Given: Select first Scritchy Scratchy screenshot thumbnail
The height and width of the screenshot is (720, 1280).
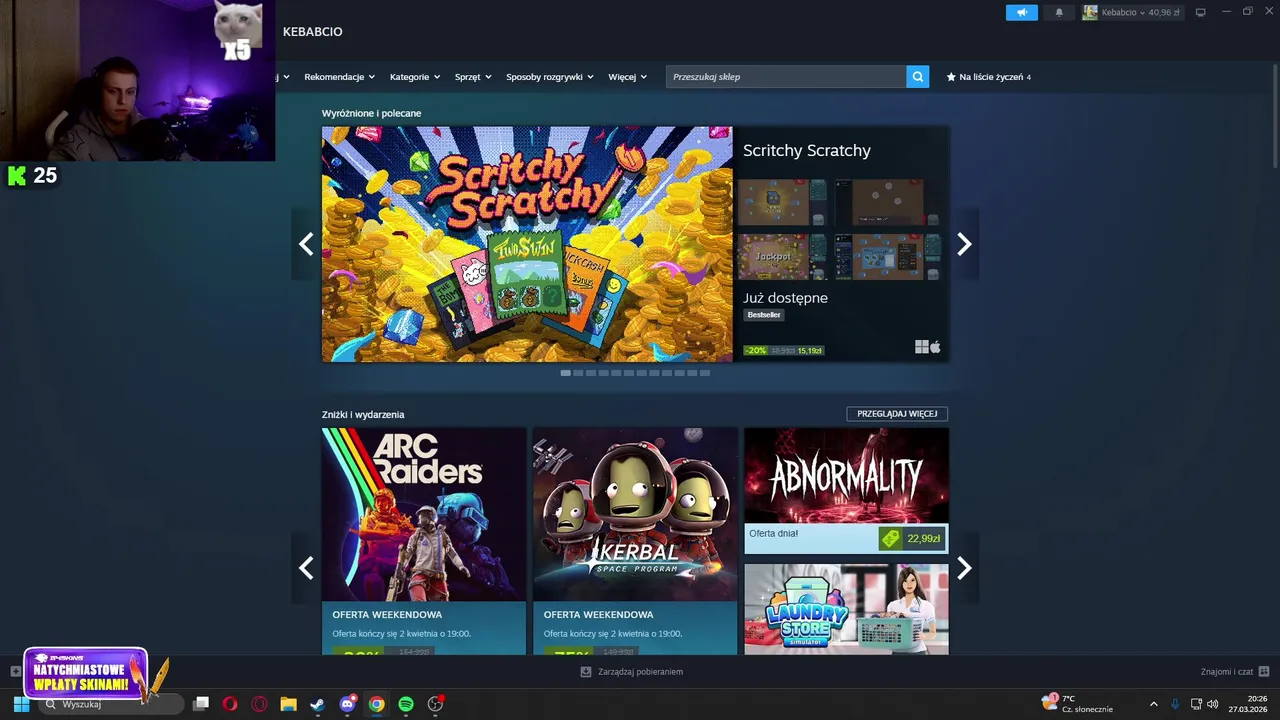Looking at the screenshot, I should click(x=782, y=202).
